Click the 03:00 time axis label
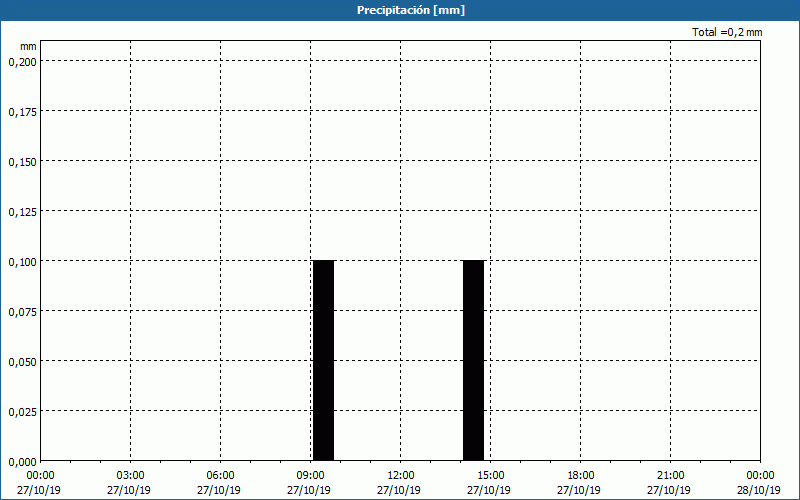The width and height of the screenshot is (800, 500). click(x=131, y=476)
